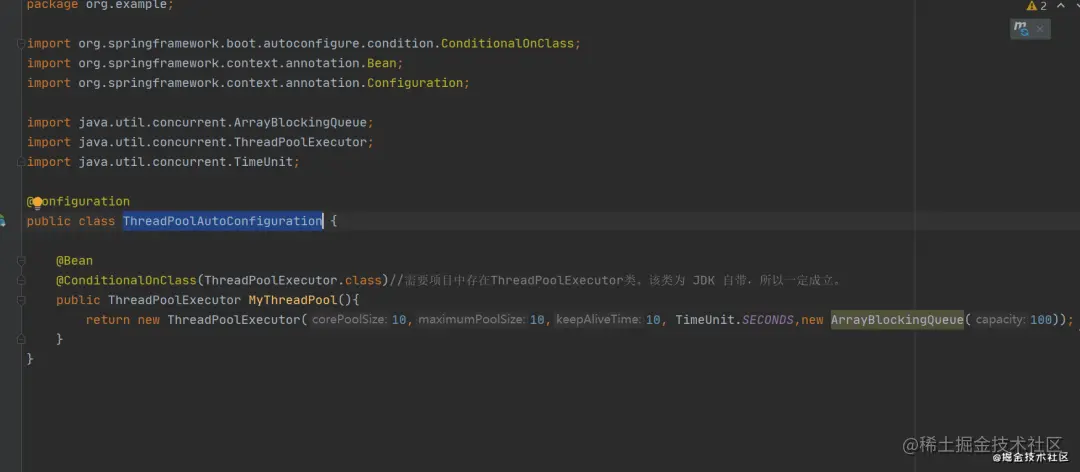Dismiss the Maven reload notification
Screen dimensions: 1080x472
pyautogui.click(x=1040, y=29)
